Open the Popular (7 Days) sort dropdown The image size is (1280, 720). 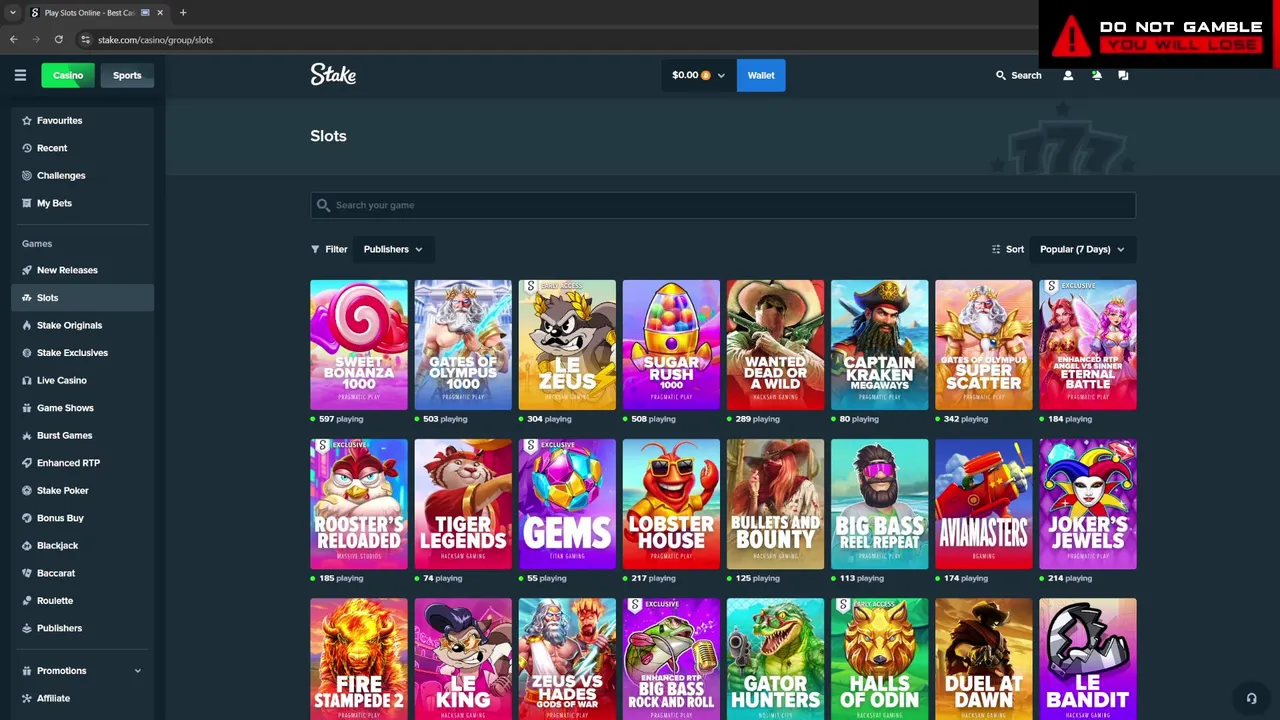click(1082, 249)
